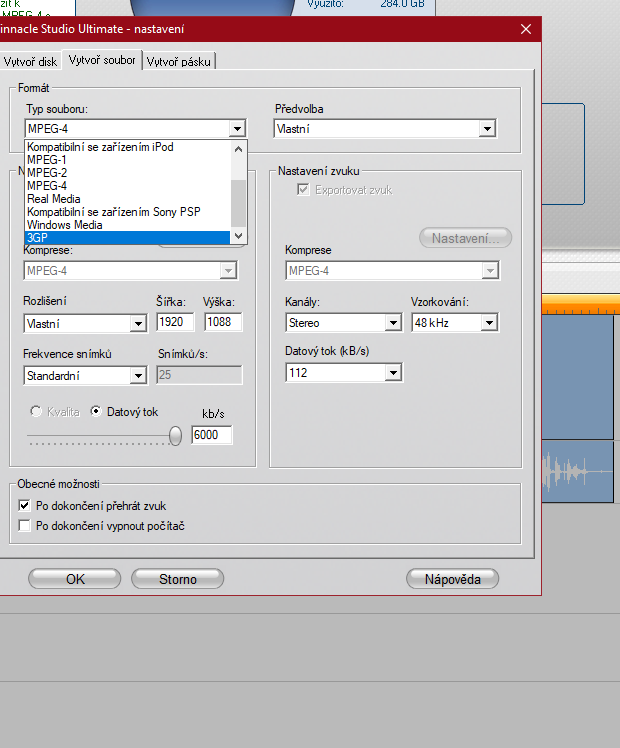Switch to the Vytvoř pásku tab

click(x=180, y=62)
